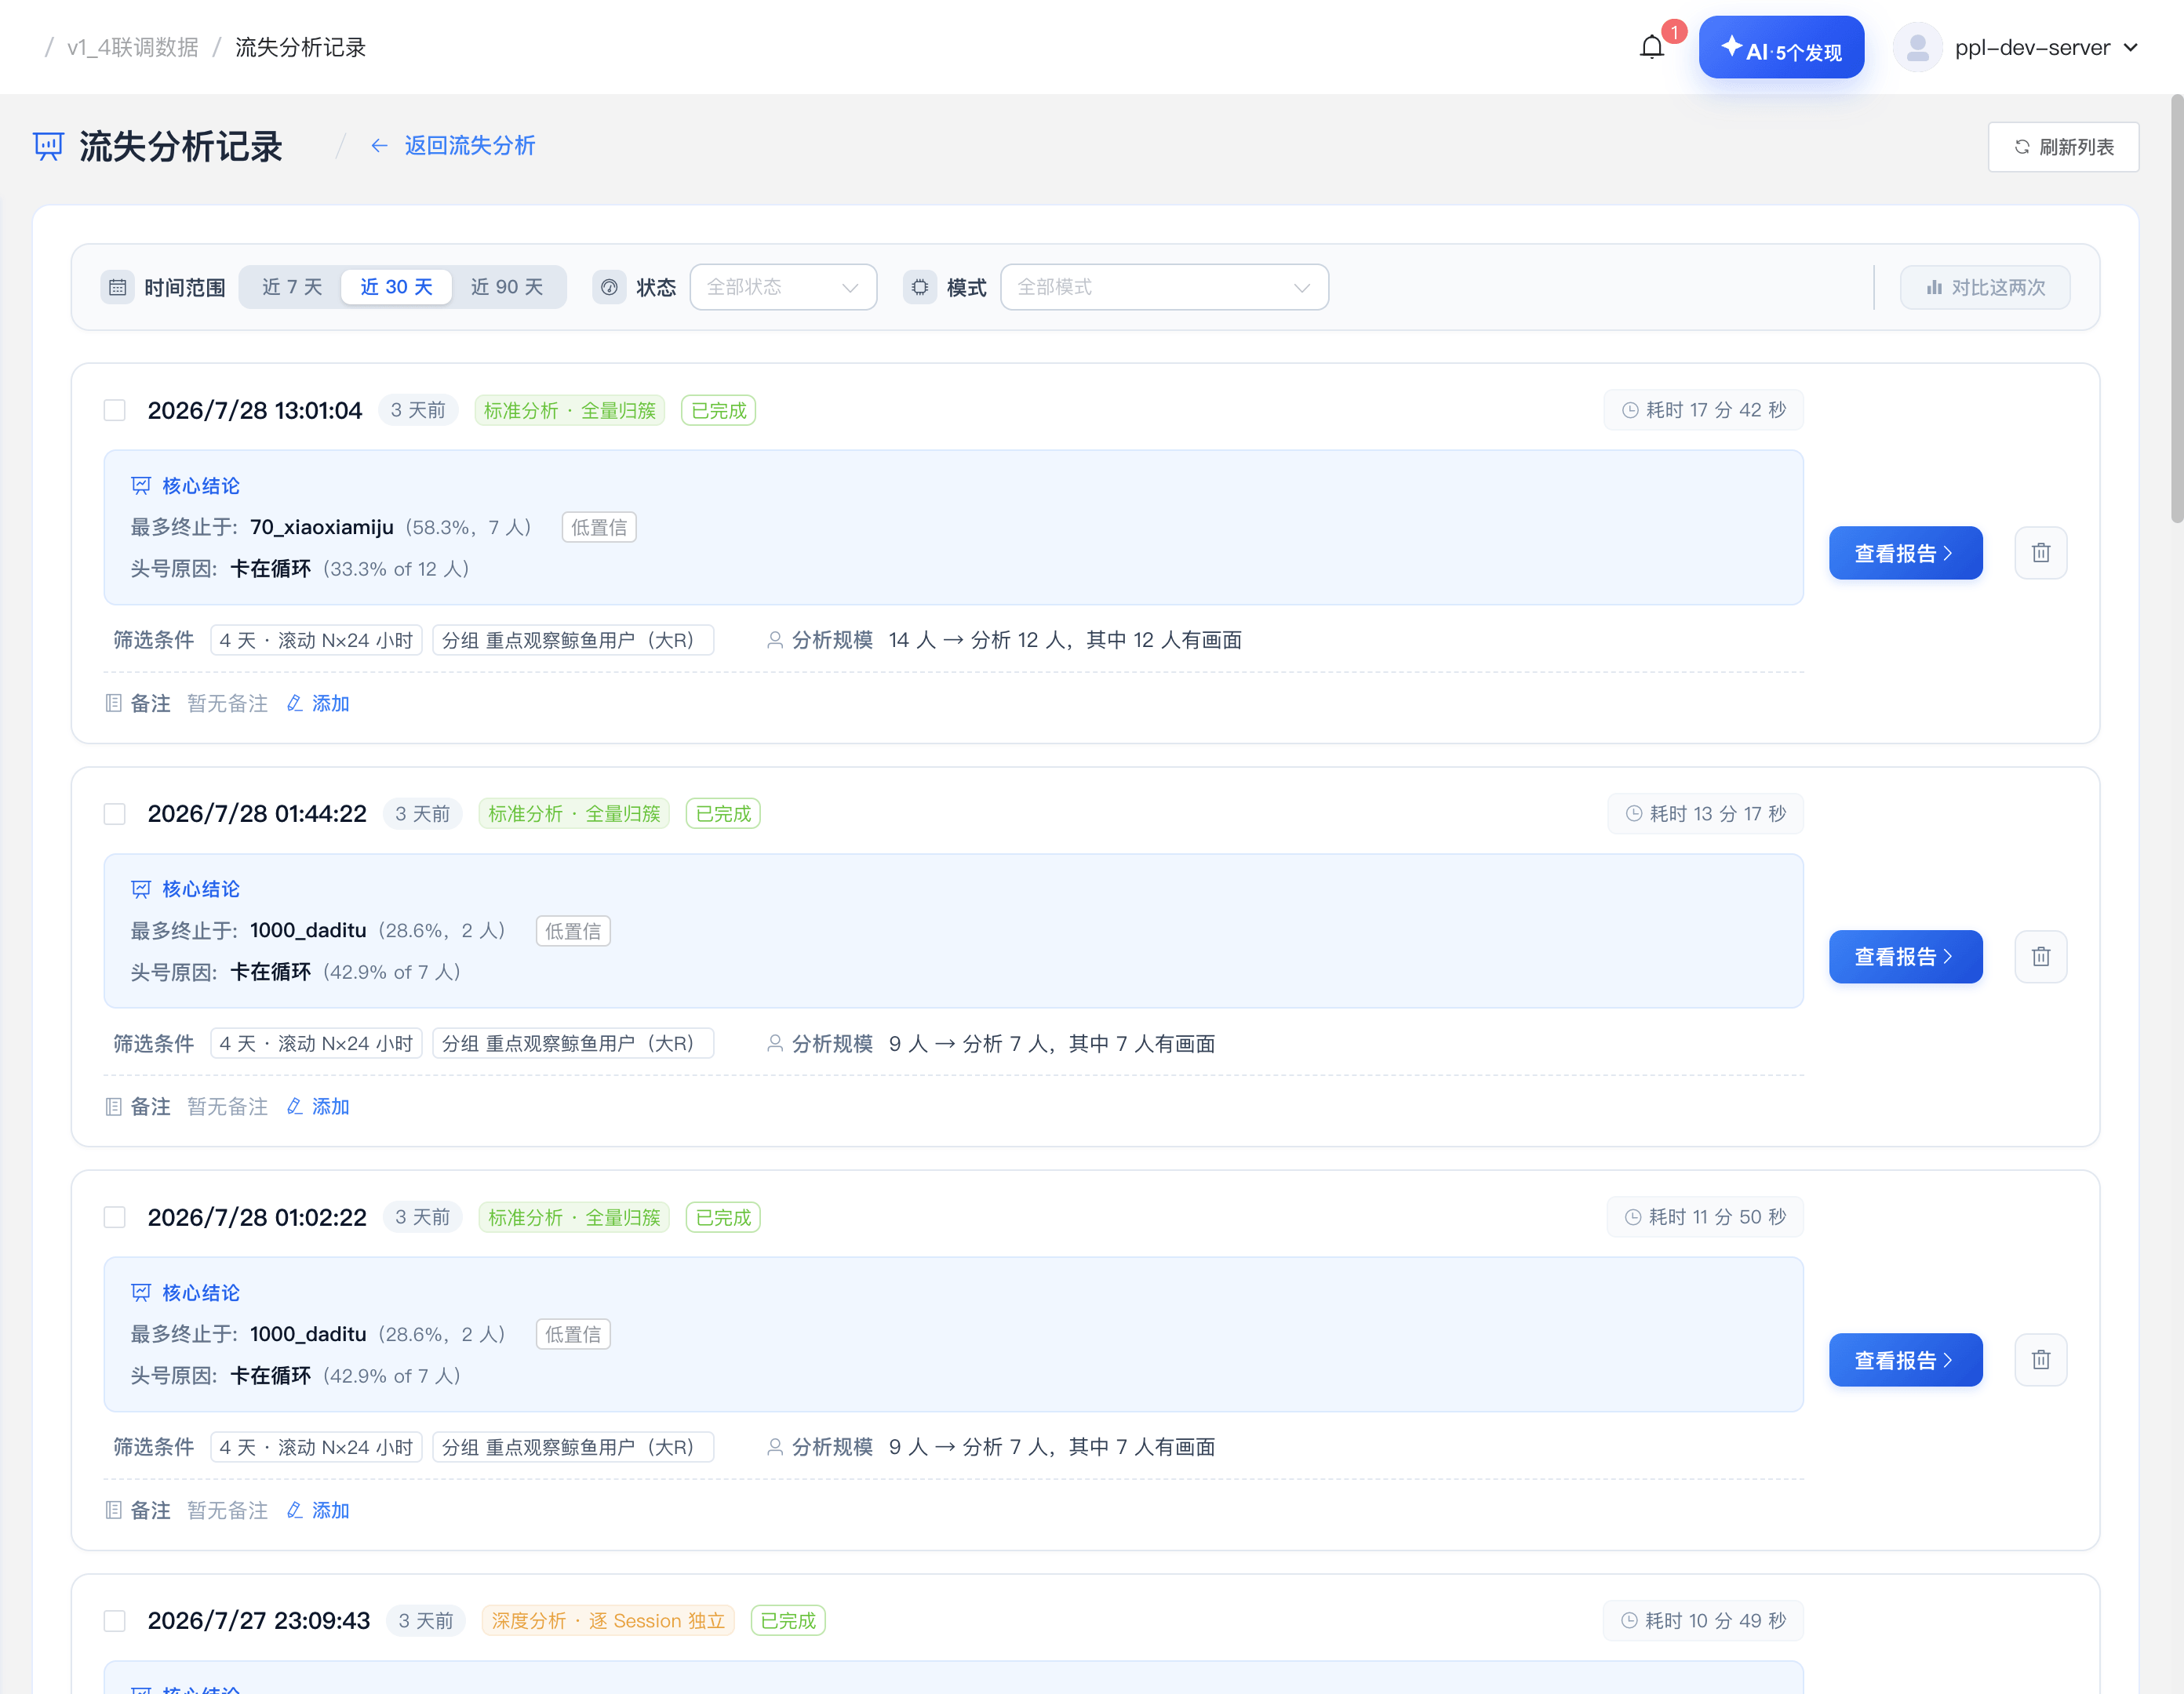Add a note to the 01:02:22 record
2184x1694 pixels.
click(319, 1510)
